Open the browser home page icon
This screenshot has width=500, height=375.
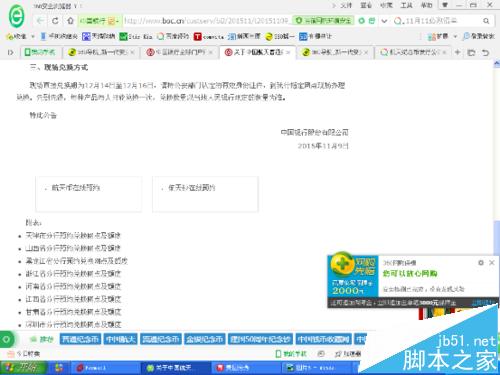coord(70,21)
